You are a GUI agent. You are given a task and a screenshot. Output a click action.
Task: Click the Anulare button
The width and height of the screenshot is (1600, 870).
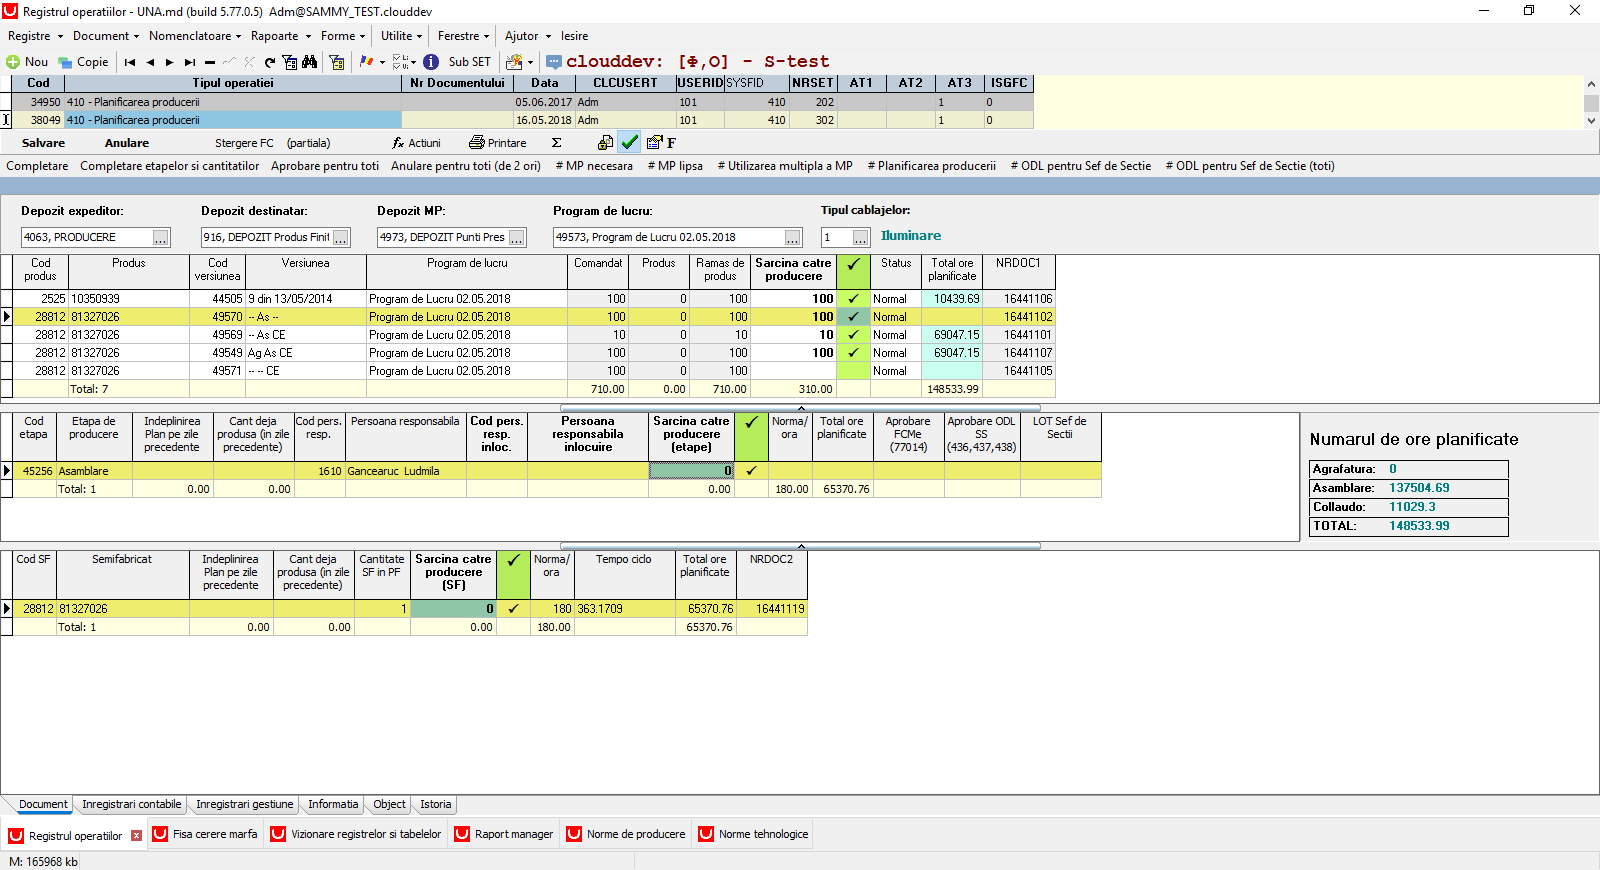point(127,143)
